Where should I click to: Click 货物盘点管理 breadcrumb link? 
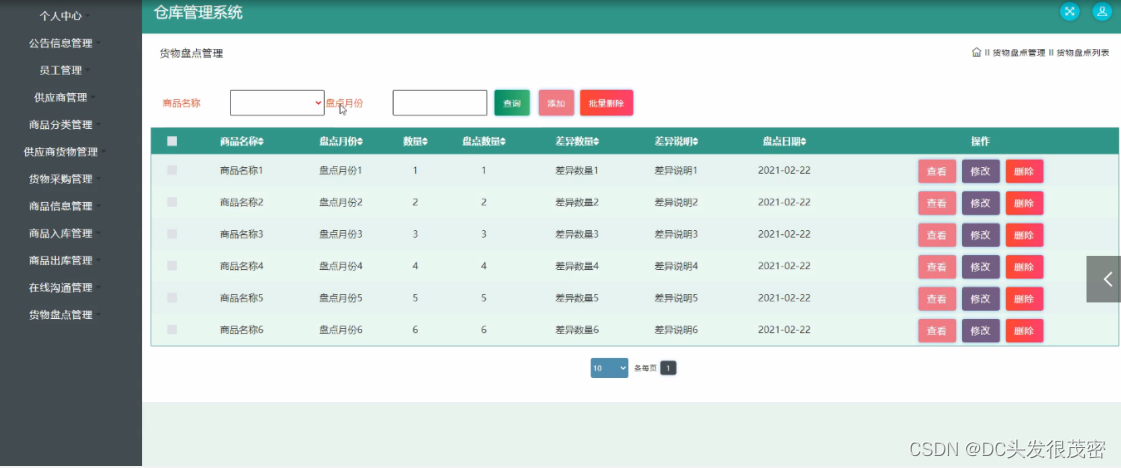pyautogui.click(x=1019, y=53)
